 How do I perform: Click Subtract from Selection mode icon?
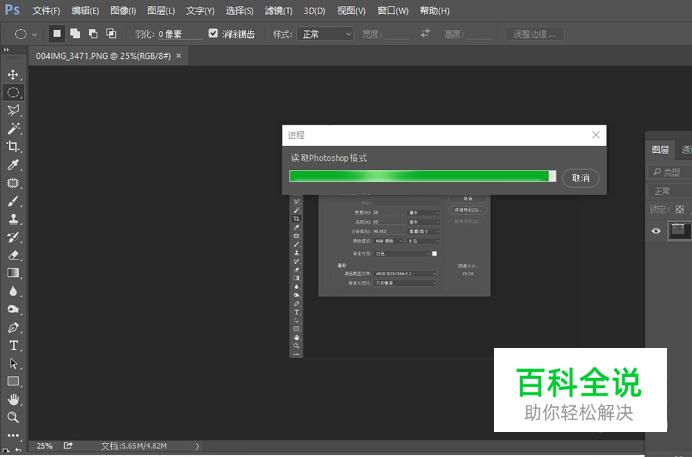click(93, 34)
